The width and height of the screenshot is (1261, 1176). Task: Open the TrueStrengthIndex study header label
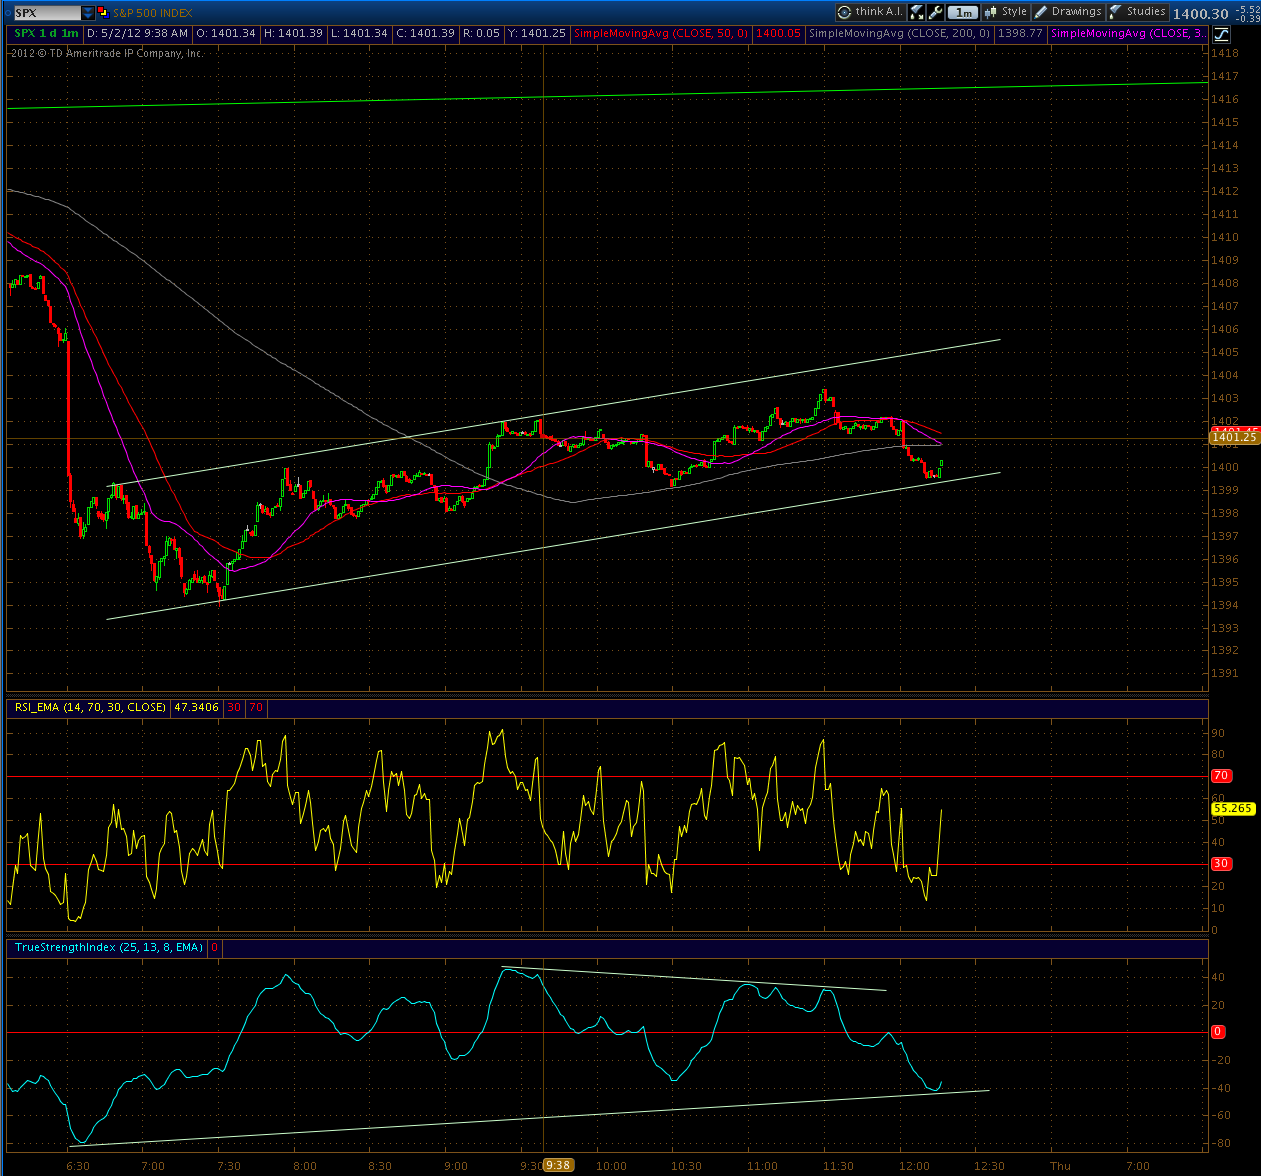(108, 947)
